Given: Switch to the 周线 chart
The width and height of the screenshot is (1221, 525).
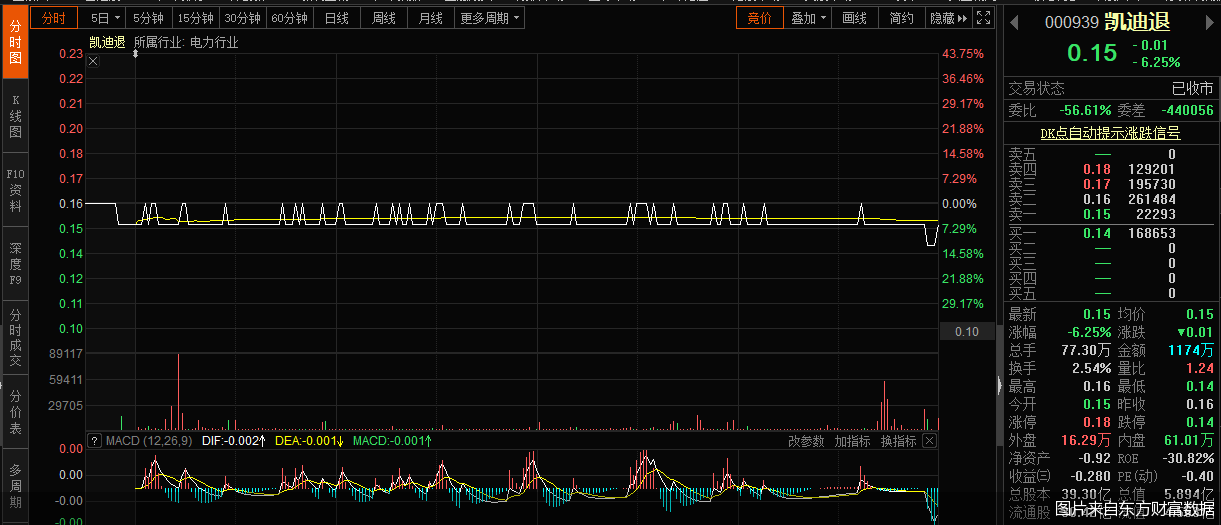Looking at the screenshot, I should (x=384, y=18).
